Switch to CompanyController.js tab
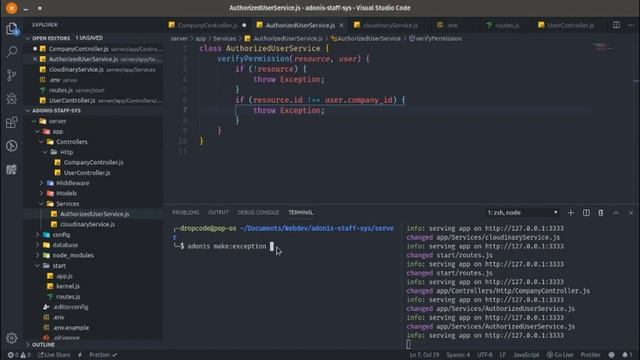This screenshot has width=640, height=360. pyautogui.click(x=207, y=25)
